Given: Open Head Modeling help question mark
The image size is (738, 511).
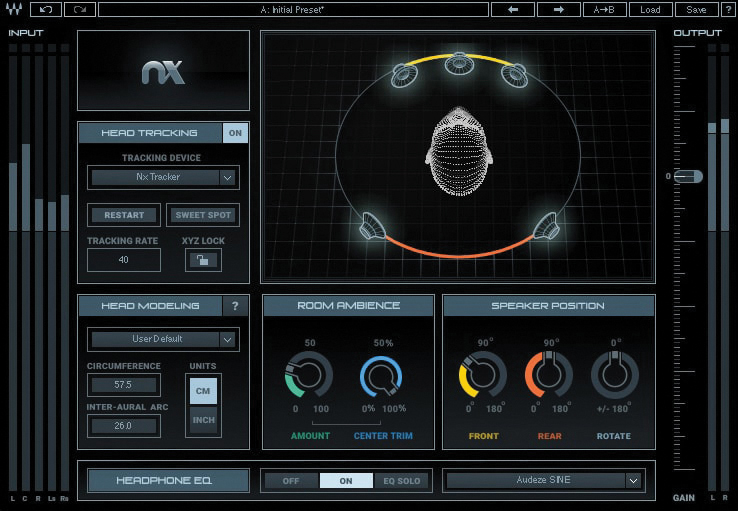Looking at the screenshot, I should 235,306.
